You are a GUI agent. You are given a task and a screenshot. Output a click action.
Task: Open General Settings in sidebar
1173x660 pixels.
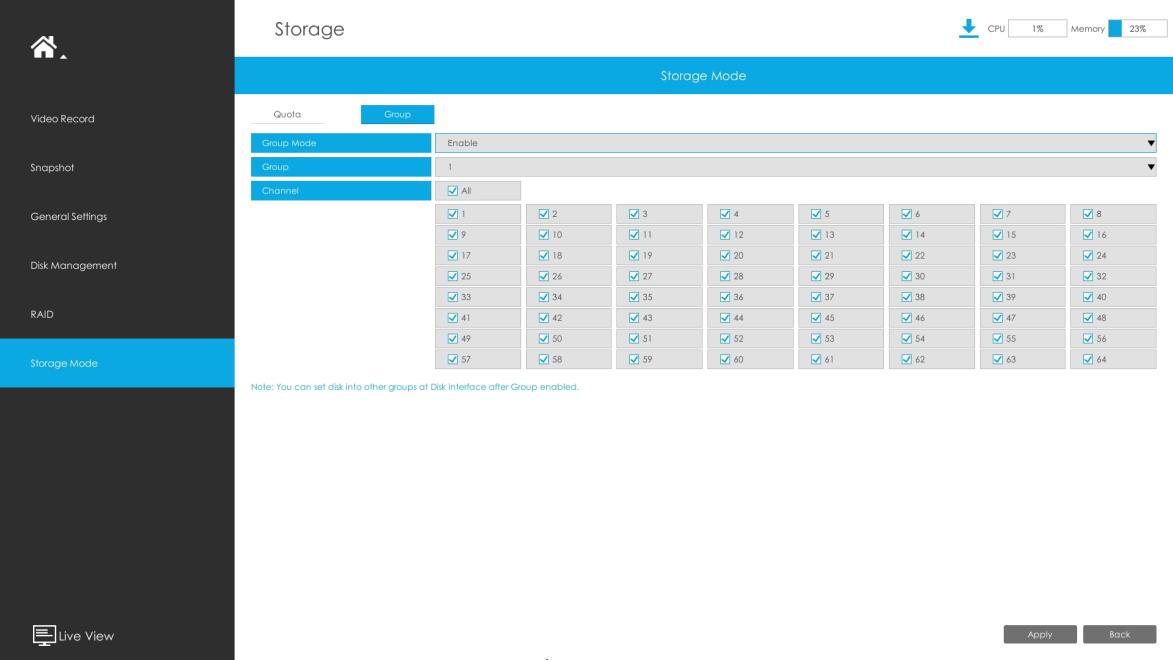[69, 216]
